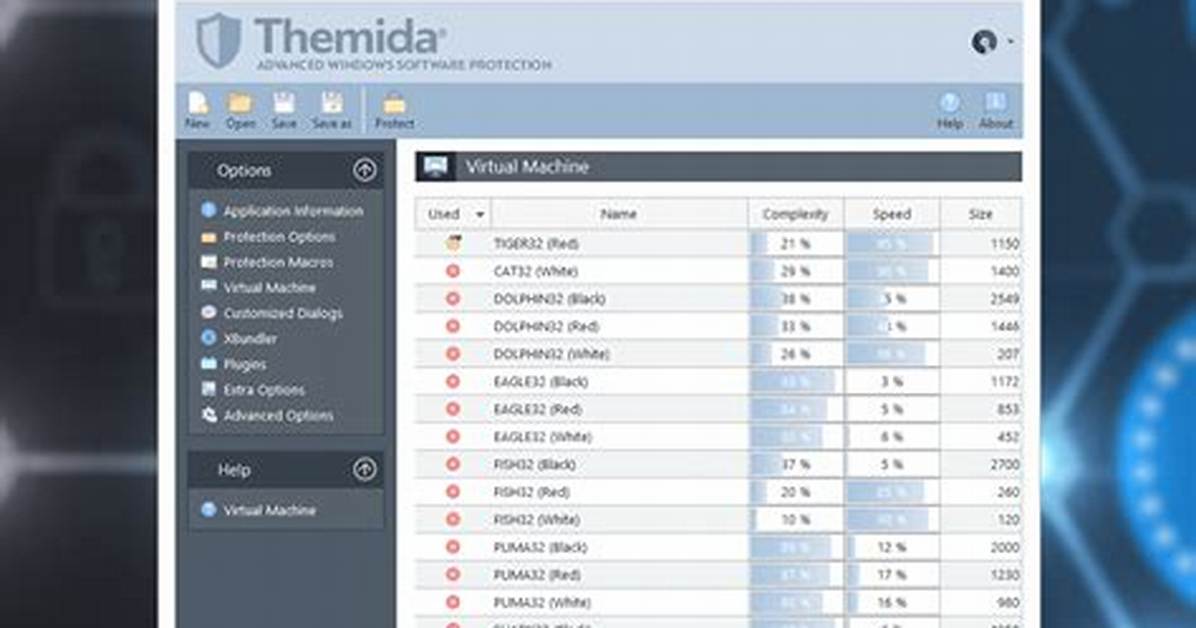Click CAT32 (White) complexity bar 29 %
The image size is (1196, 628).
tap(796, 272)
